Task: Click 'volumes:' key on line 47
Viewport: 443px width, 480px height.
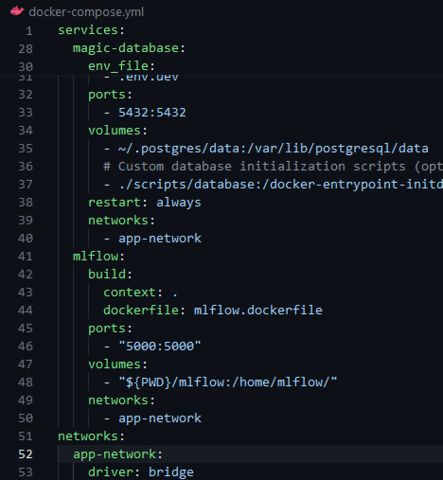Action: coord(118,364)
